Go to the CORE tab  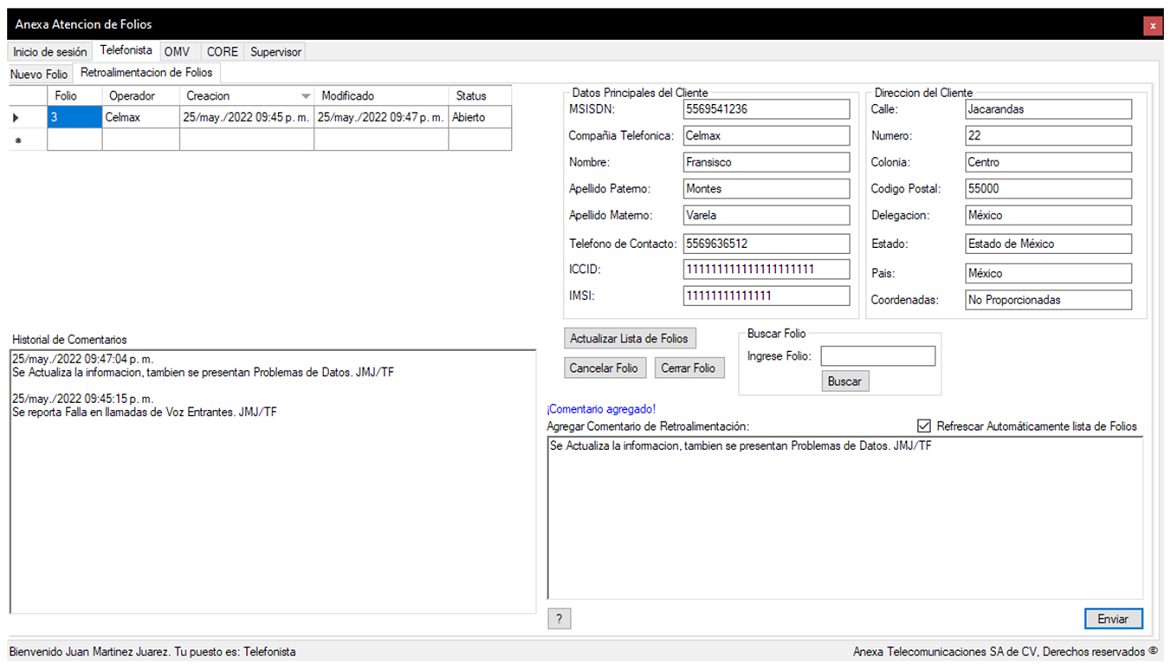[x=222, y=52]
